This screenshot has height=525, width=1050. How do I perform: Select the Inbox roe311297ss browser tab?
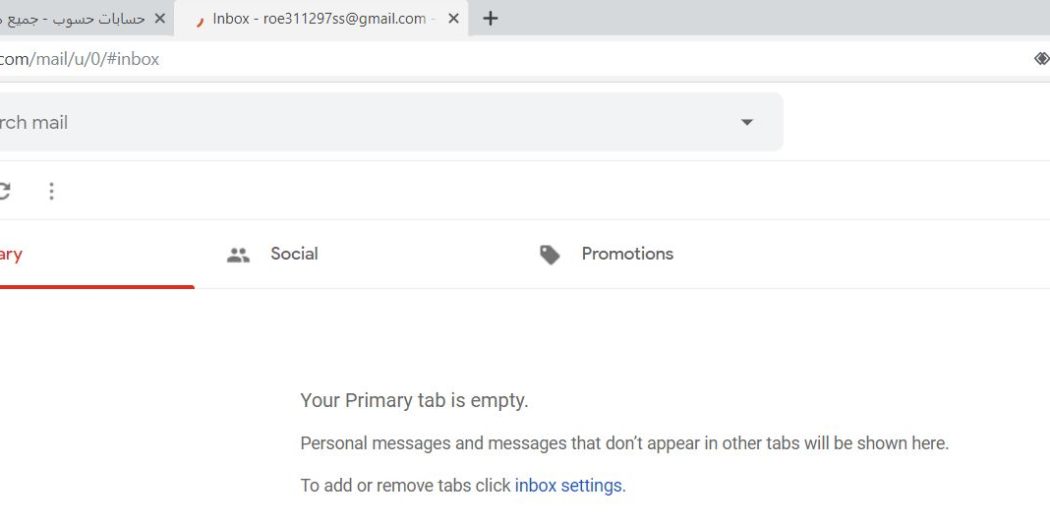click(321, 19)
